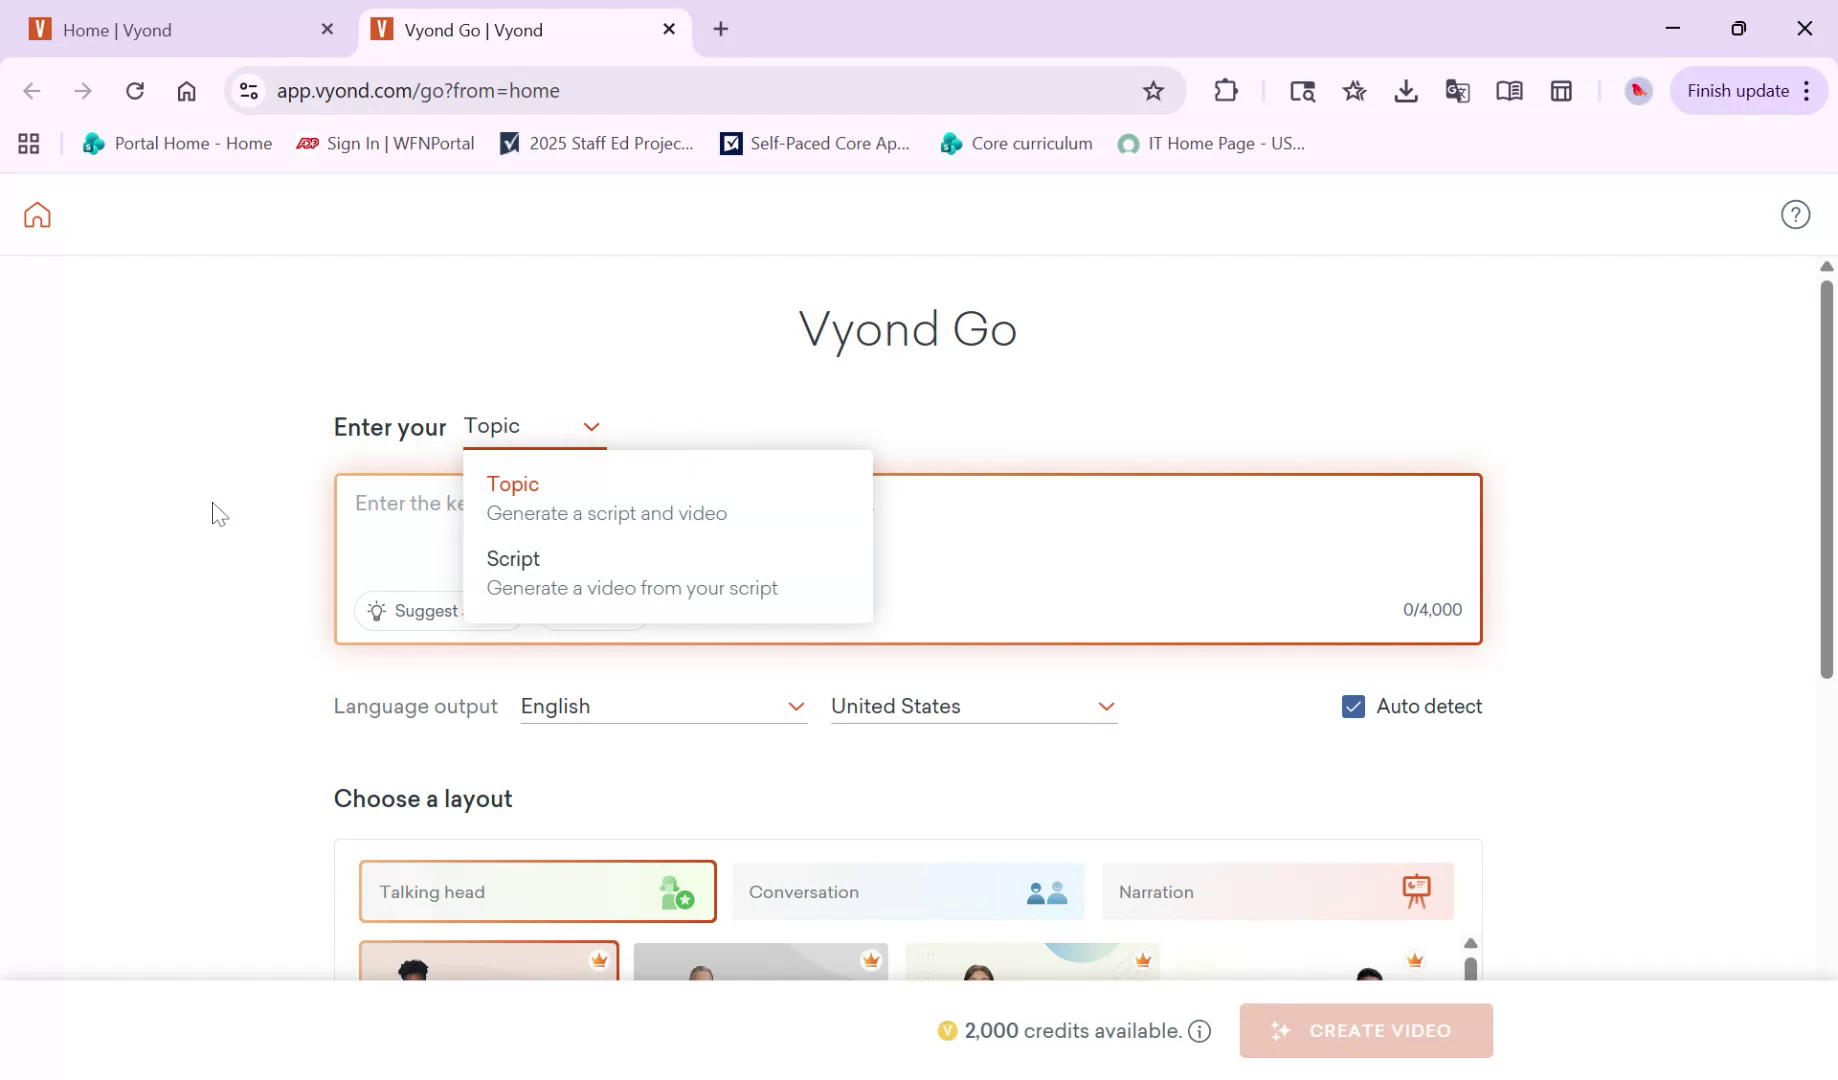Open the Vyond home icon
The image size is (1838, 1080).
point(36,214)
